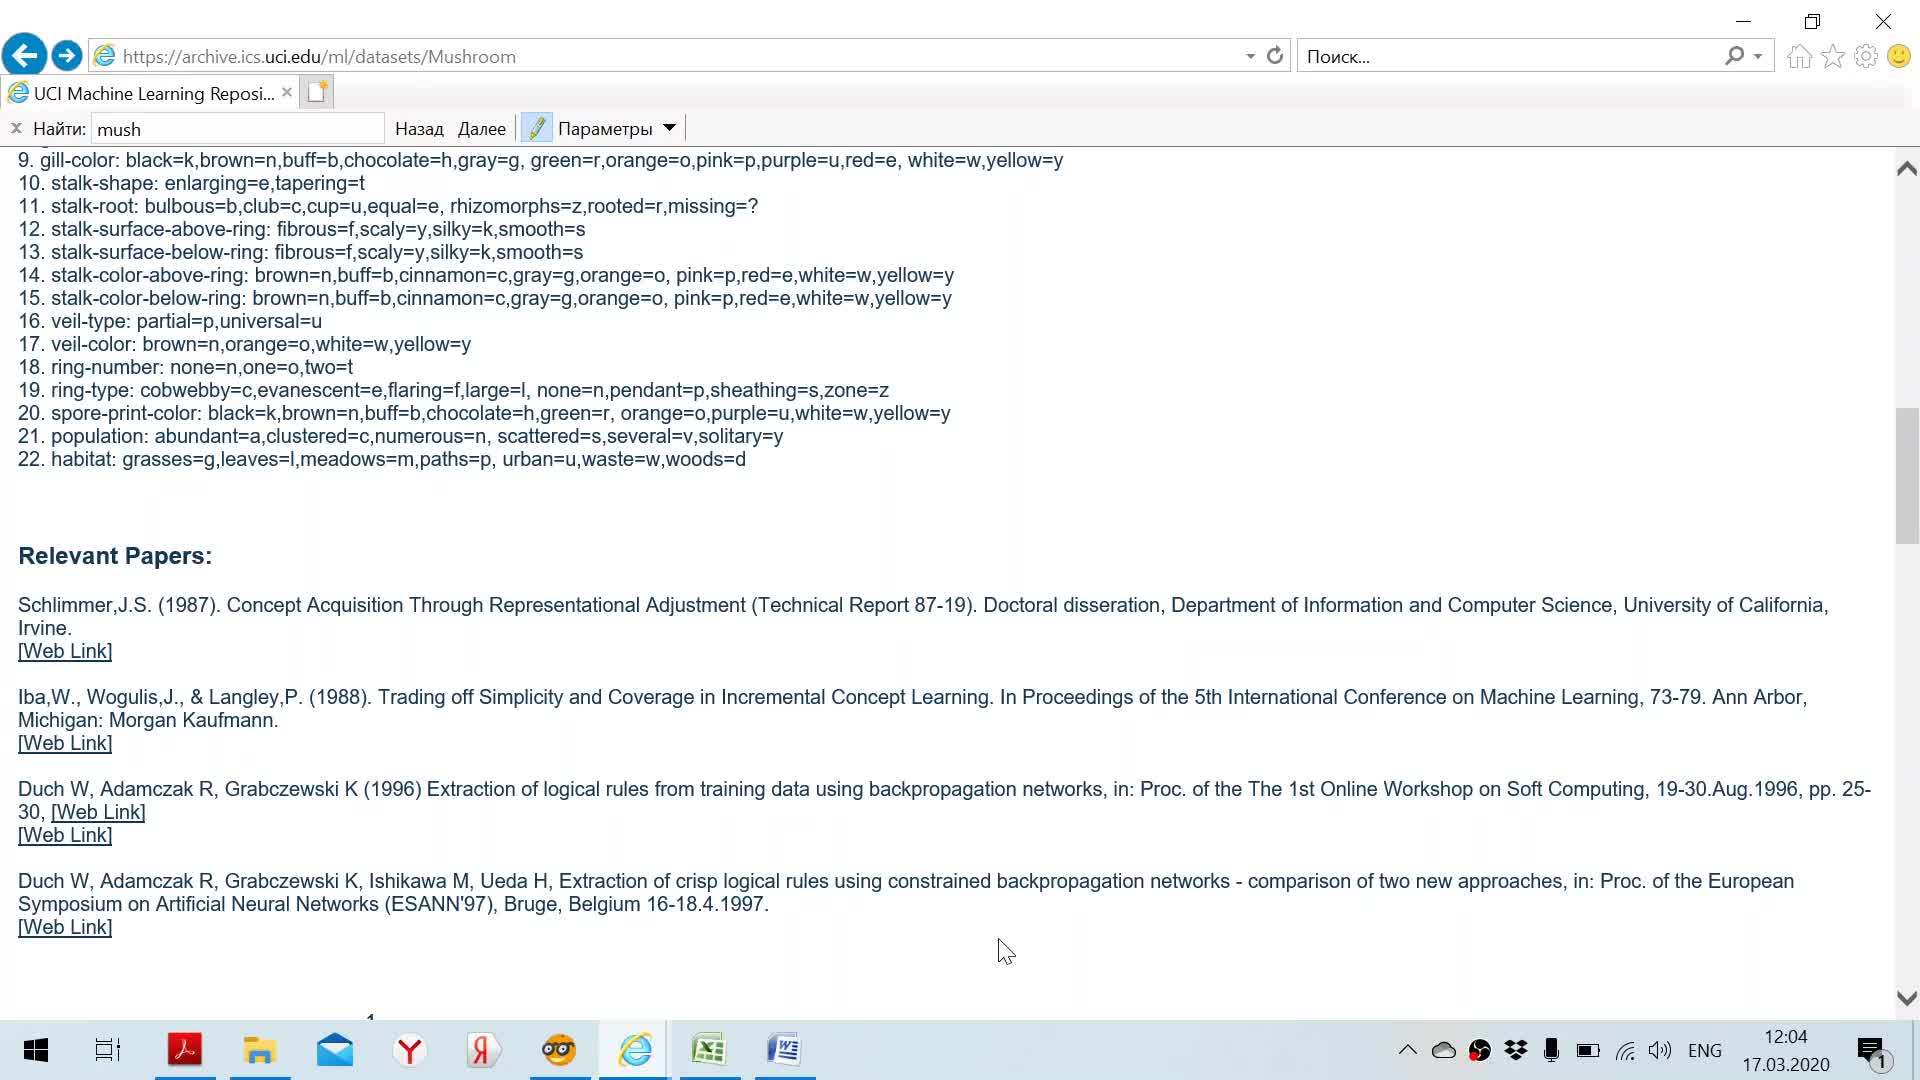Go back with the browser back arrow

tap(24, 55)
